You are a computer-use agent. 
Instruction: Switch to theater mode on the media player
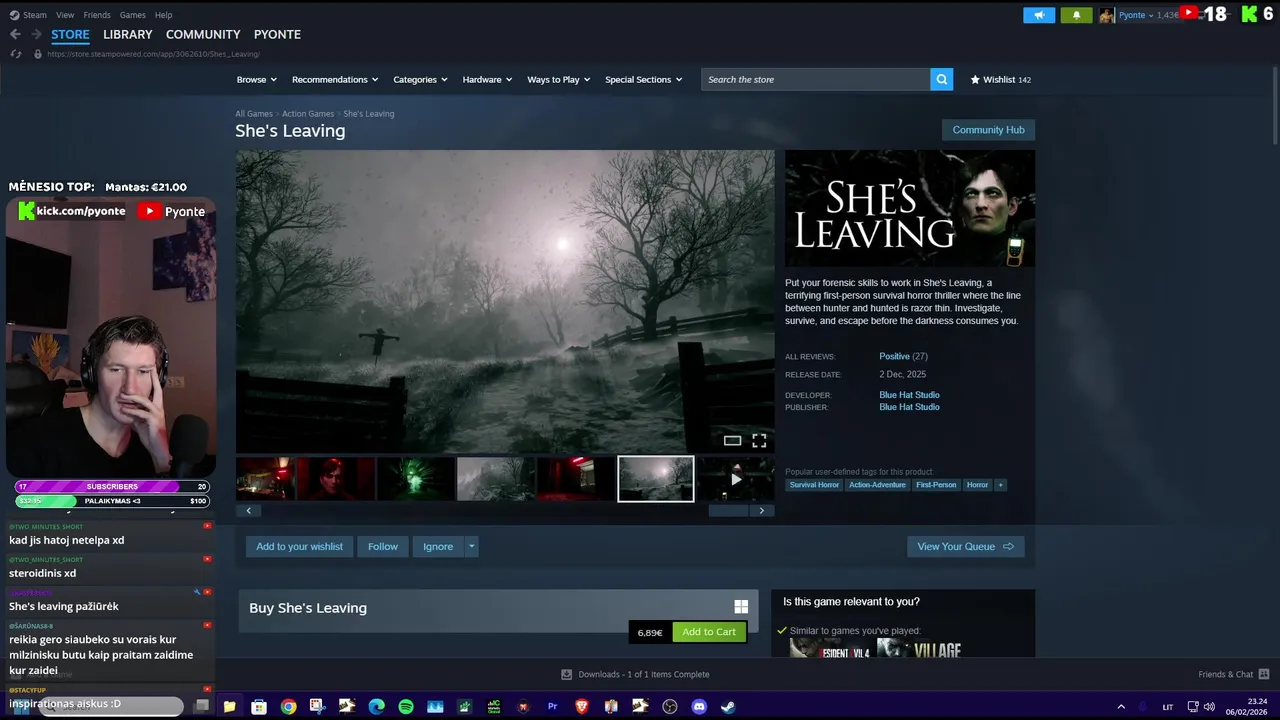tap(732, 441)
